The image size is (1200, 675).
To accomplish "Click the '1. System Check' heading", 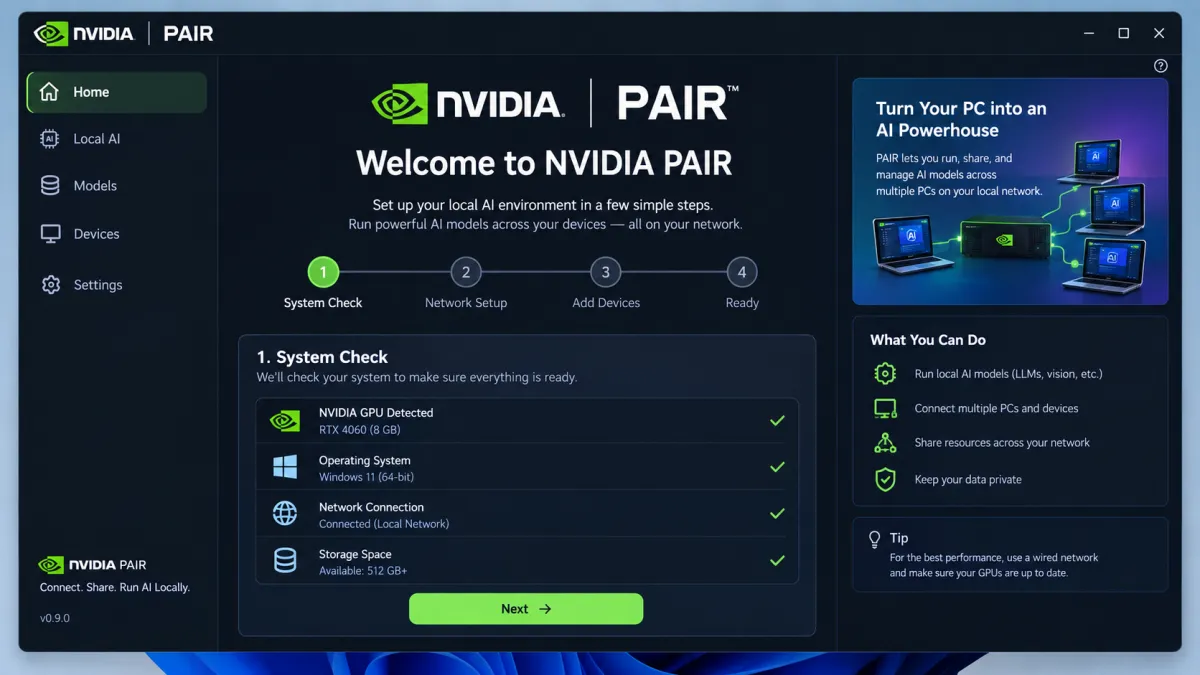I will (x=322, y=357).
